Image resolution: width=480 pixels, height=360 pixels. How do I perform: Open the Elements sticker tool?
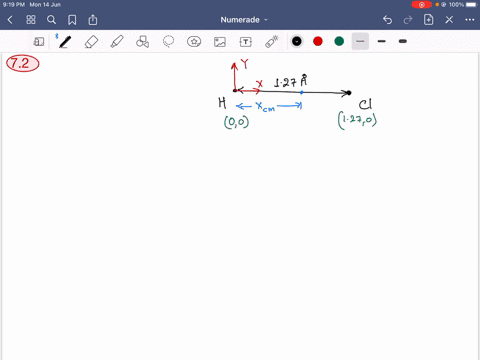194,42
